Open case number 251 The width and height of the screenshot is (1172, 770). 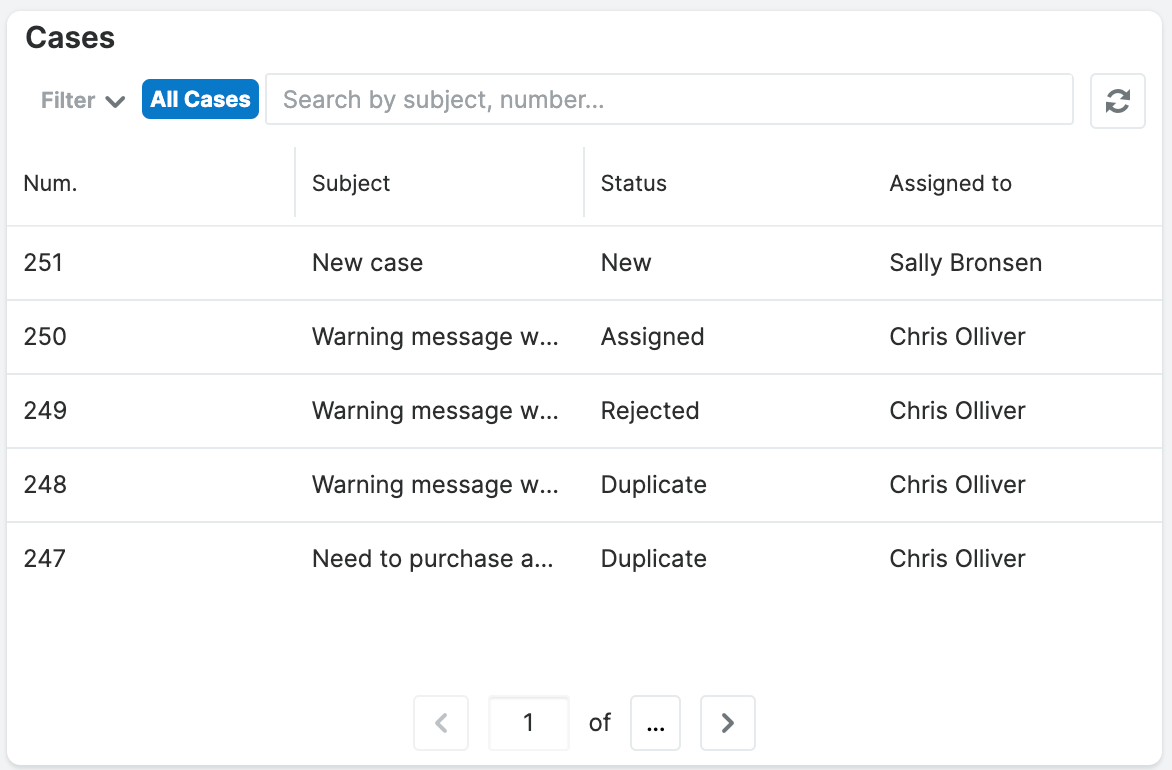coord(43,263)
